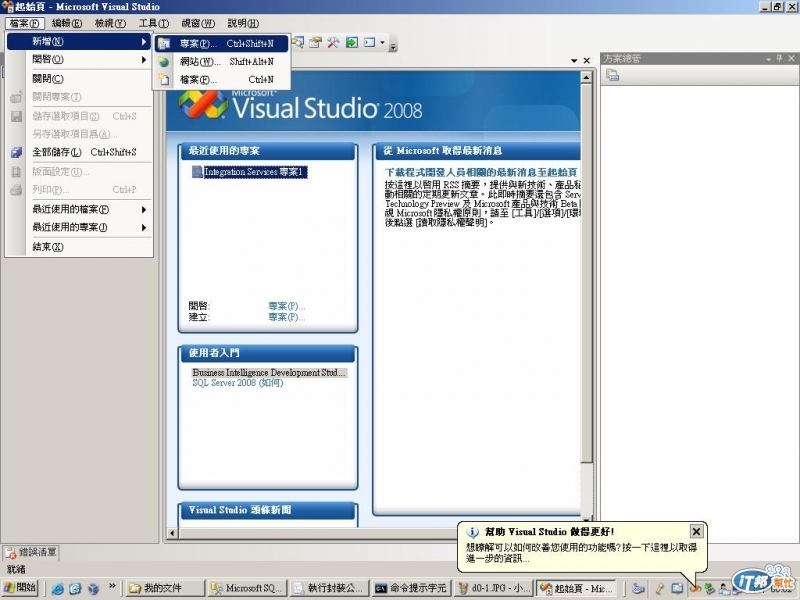Switch to 我的文件 taskbar window
This screenshot has width=800, height=600.
pyautogui.click(x=164, y=588)
